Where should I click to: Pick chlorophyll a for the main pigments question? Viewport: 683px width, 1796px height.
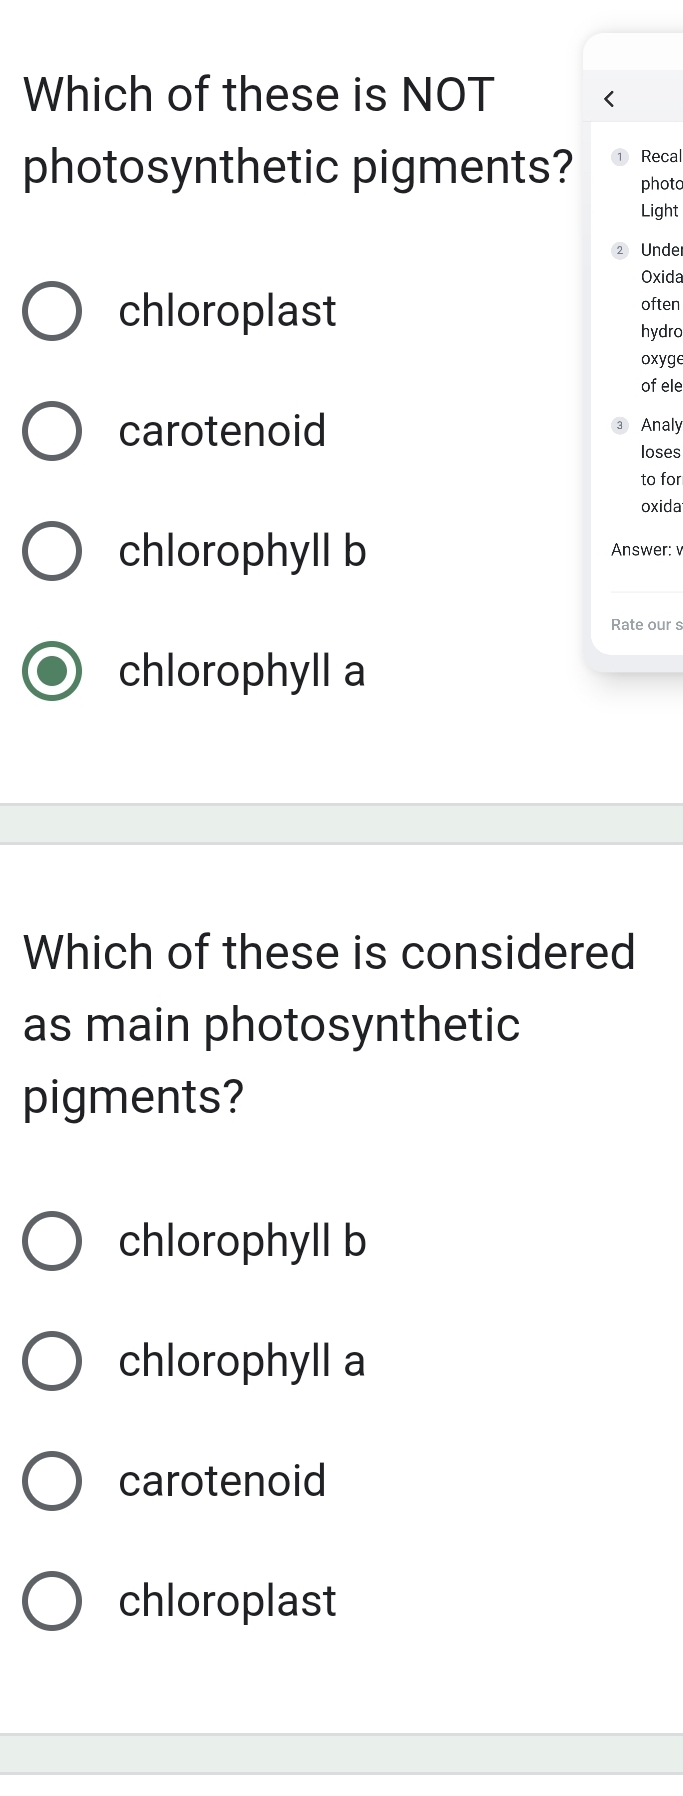[51, 1361]
